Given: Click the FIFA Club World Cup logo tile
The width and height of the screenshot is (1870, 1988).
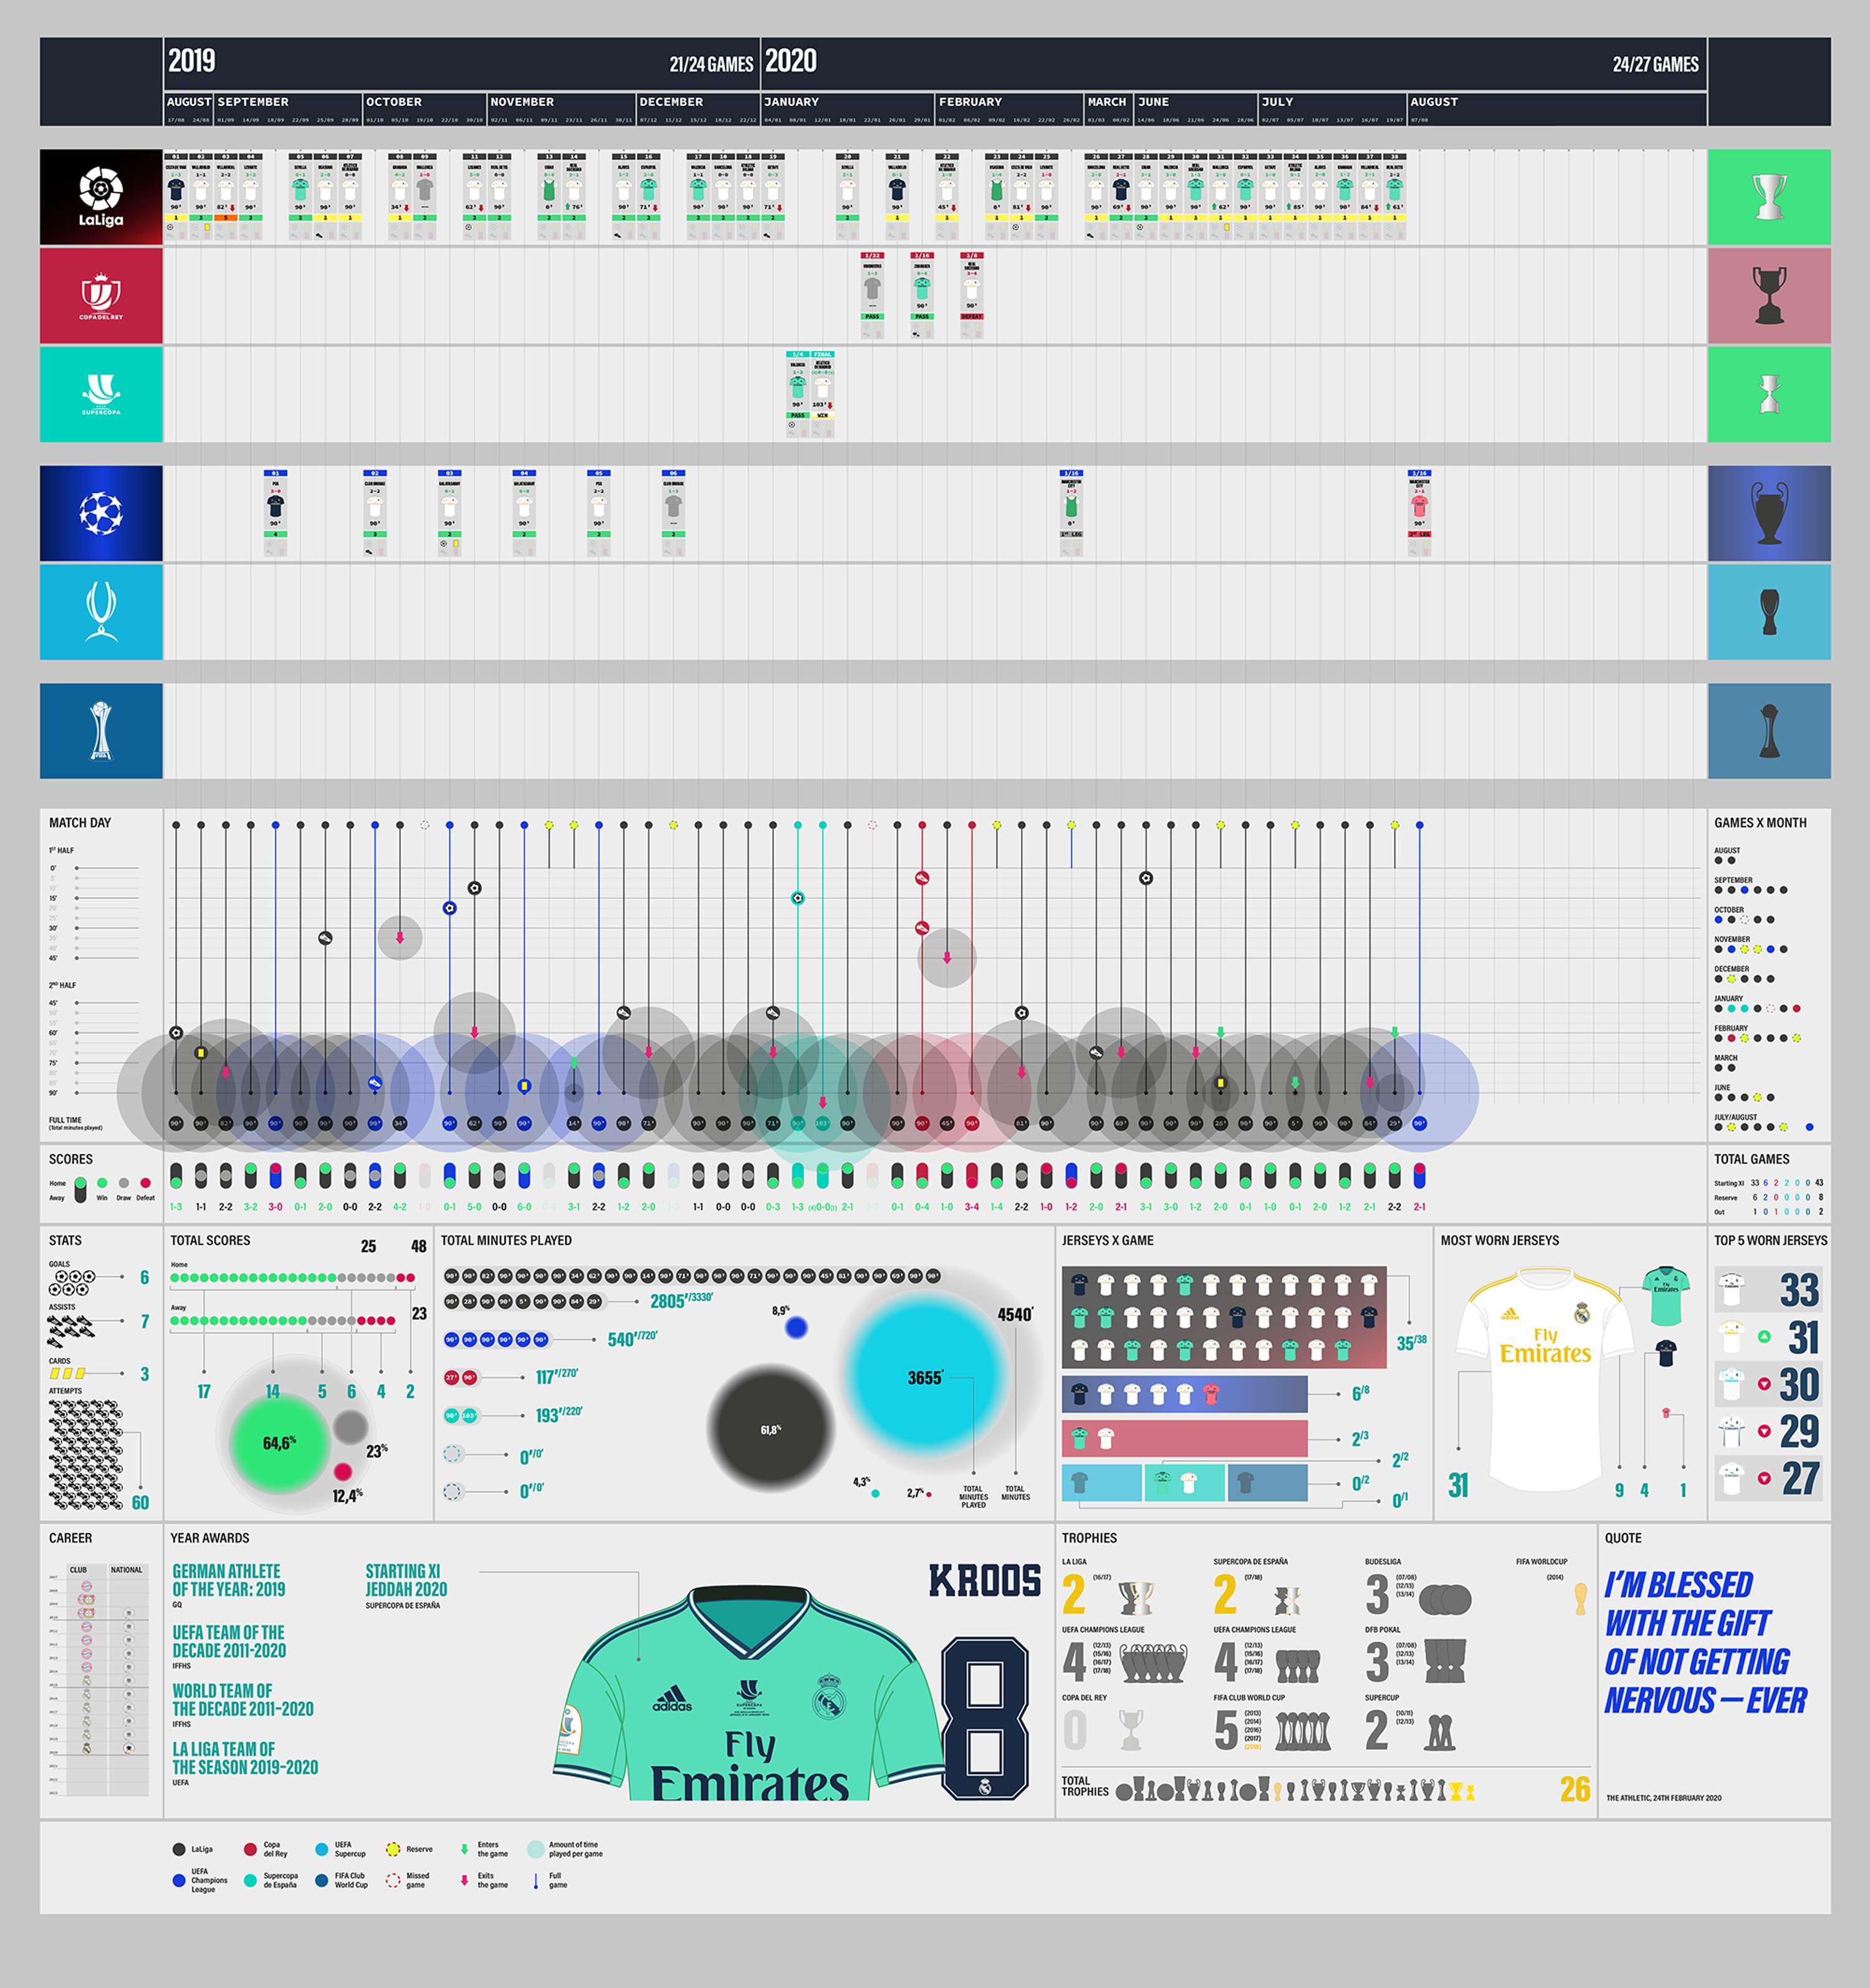Looking at the screenshot, I should [101, 731].
